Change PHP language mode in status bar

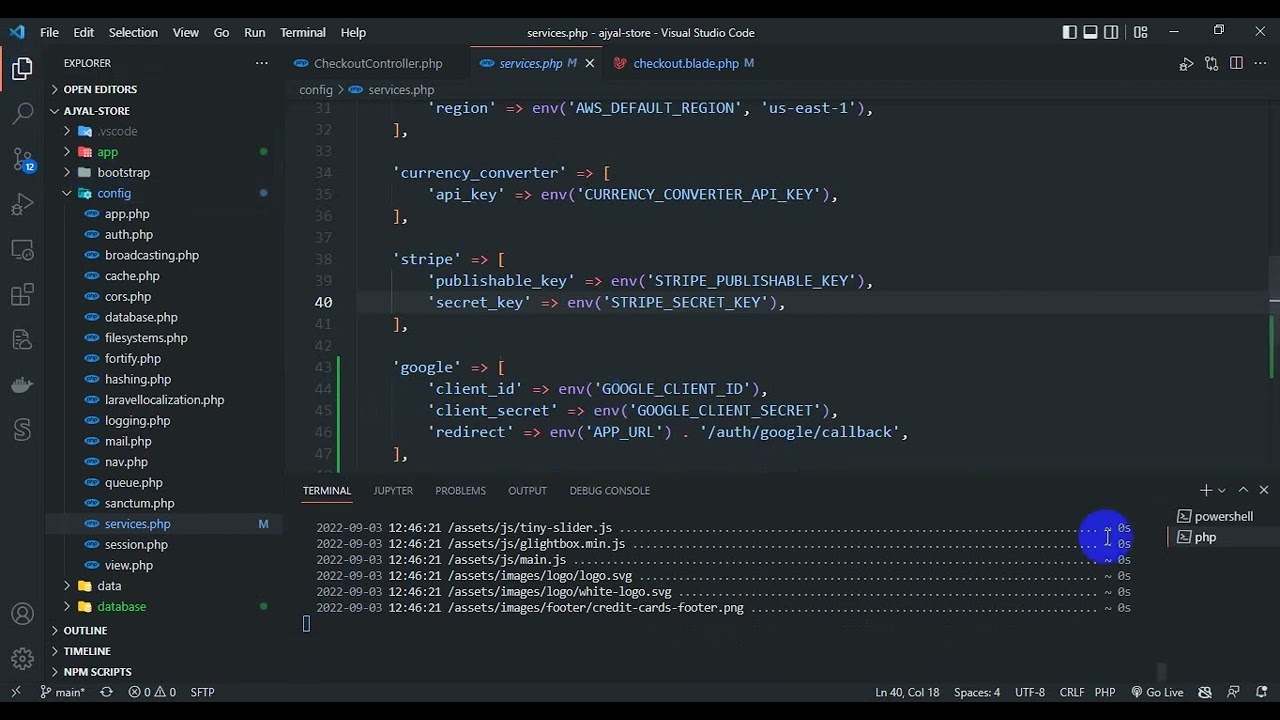(1105, 692)
